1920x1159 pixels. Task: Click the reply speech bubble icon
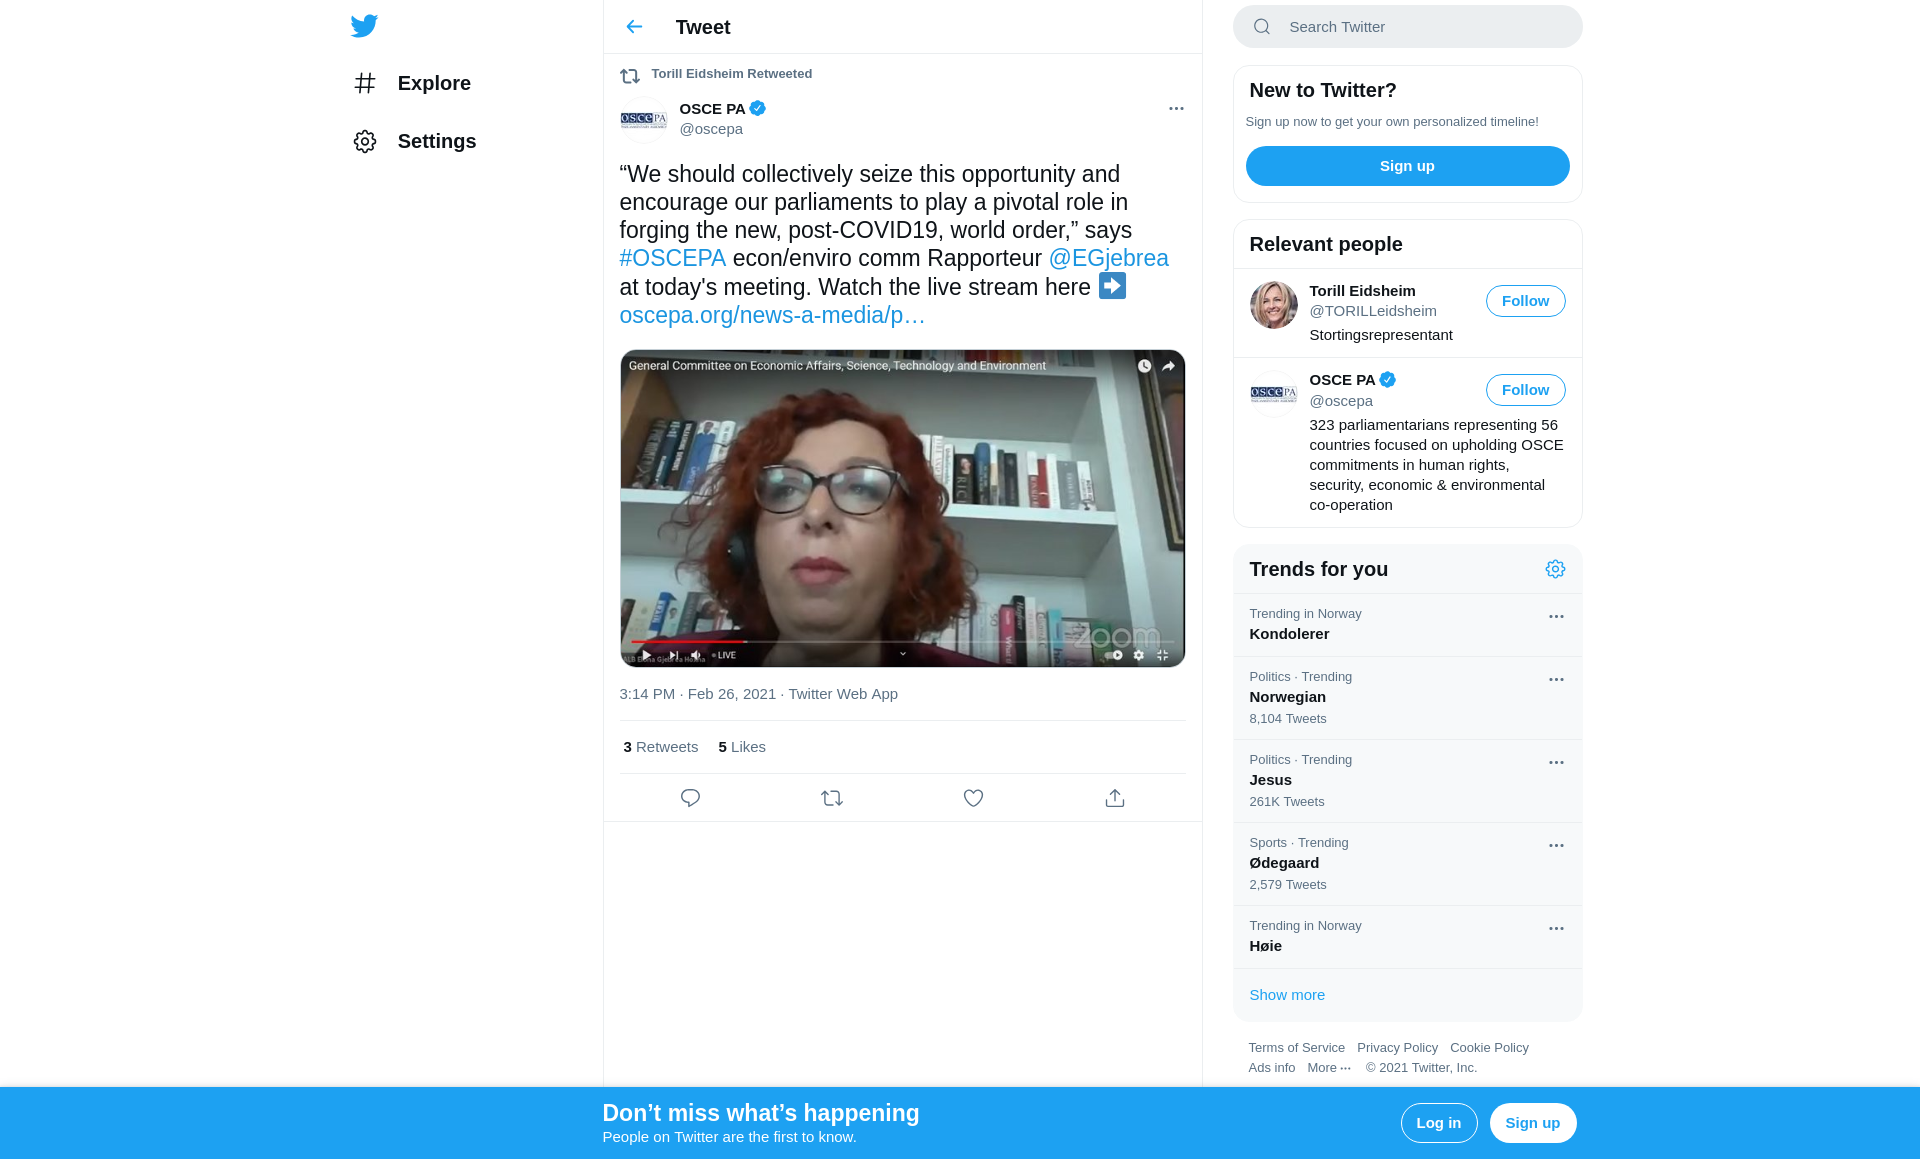point(690,798)
